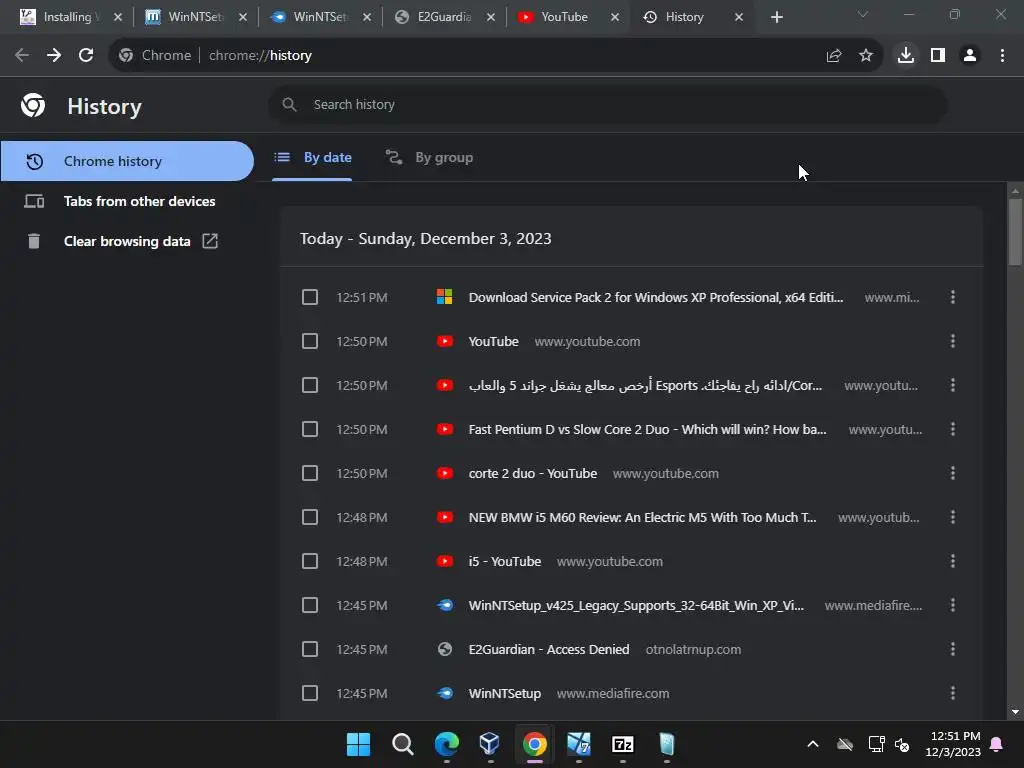Screen dimensions: 1024x768
Task: Check the WinNTSetup_v425_Legacy entry checkbox
Action: [x=310, y=605]
